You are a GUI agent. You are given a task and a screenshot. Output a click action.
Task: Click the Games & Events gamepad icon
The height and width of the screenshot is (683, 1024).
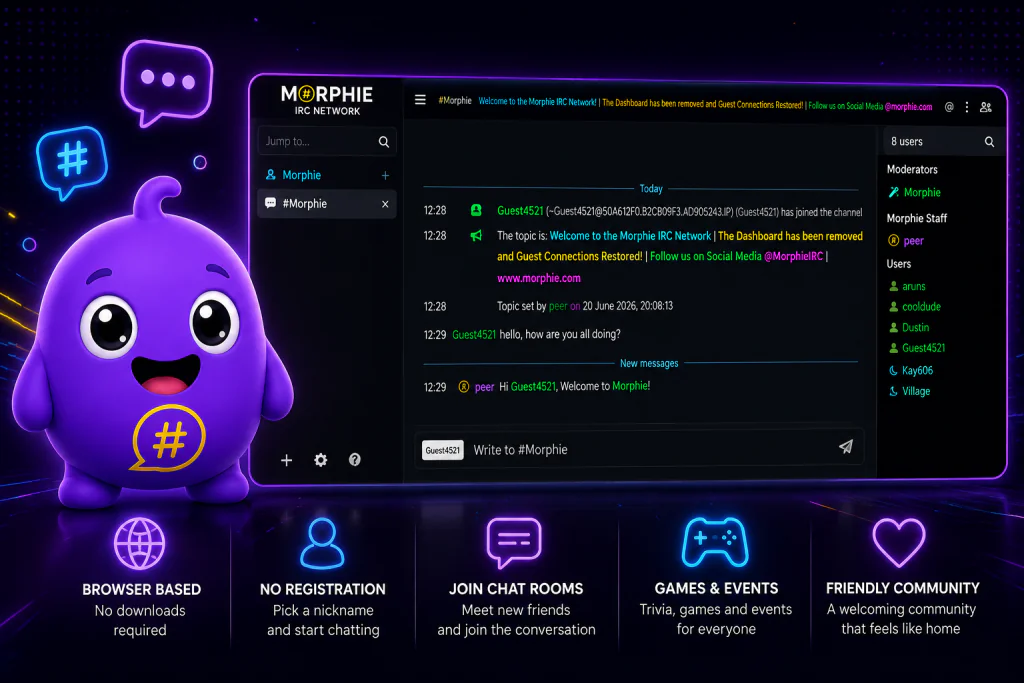(716, 542)
